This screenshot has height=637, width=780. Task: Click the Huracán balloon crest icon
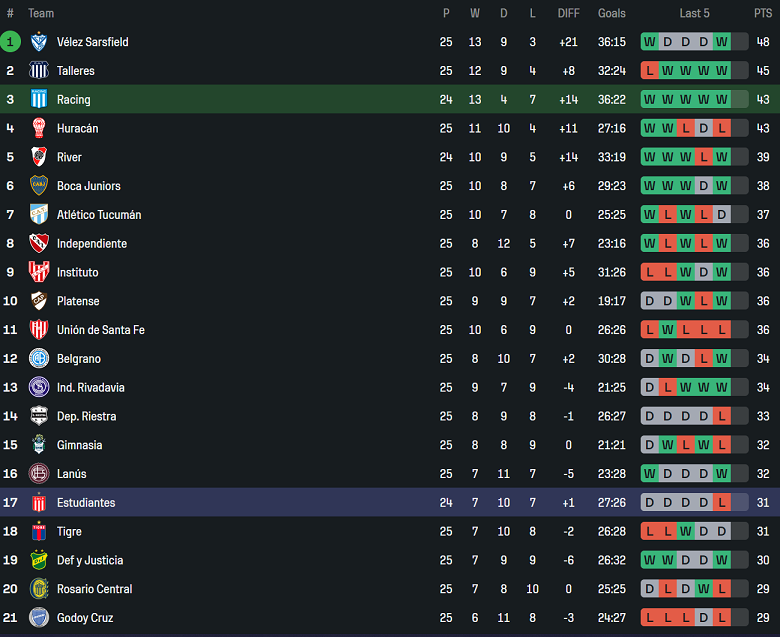click(x=39, y=128)
